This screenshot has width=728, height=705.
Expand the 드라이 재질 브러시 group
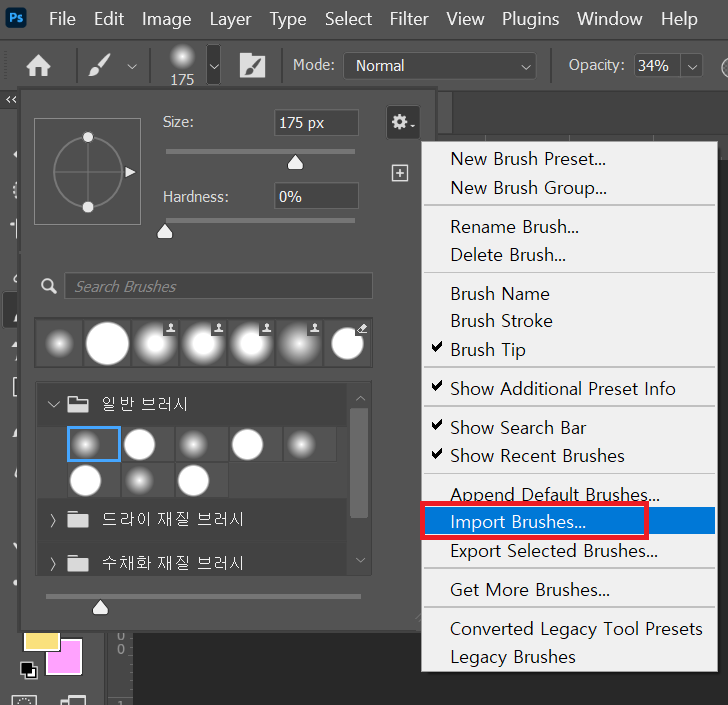pos(53,520)
